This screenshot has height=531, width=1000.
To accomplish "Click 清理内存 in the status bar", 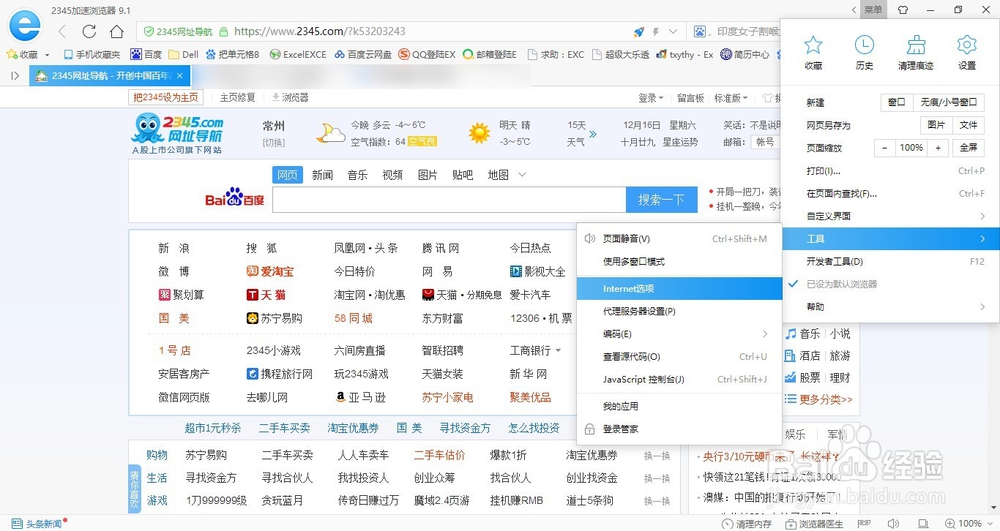I will click(x=746, y=524).
